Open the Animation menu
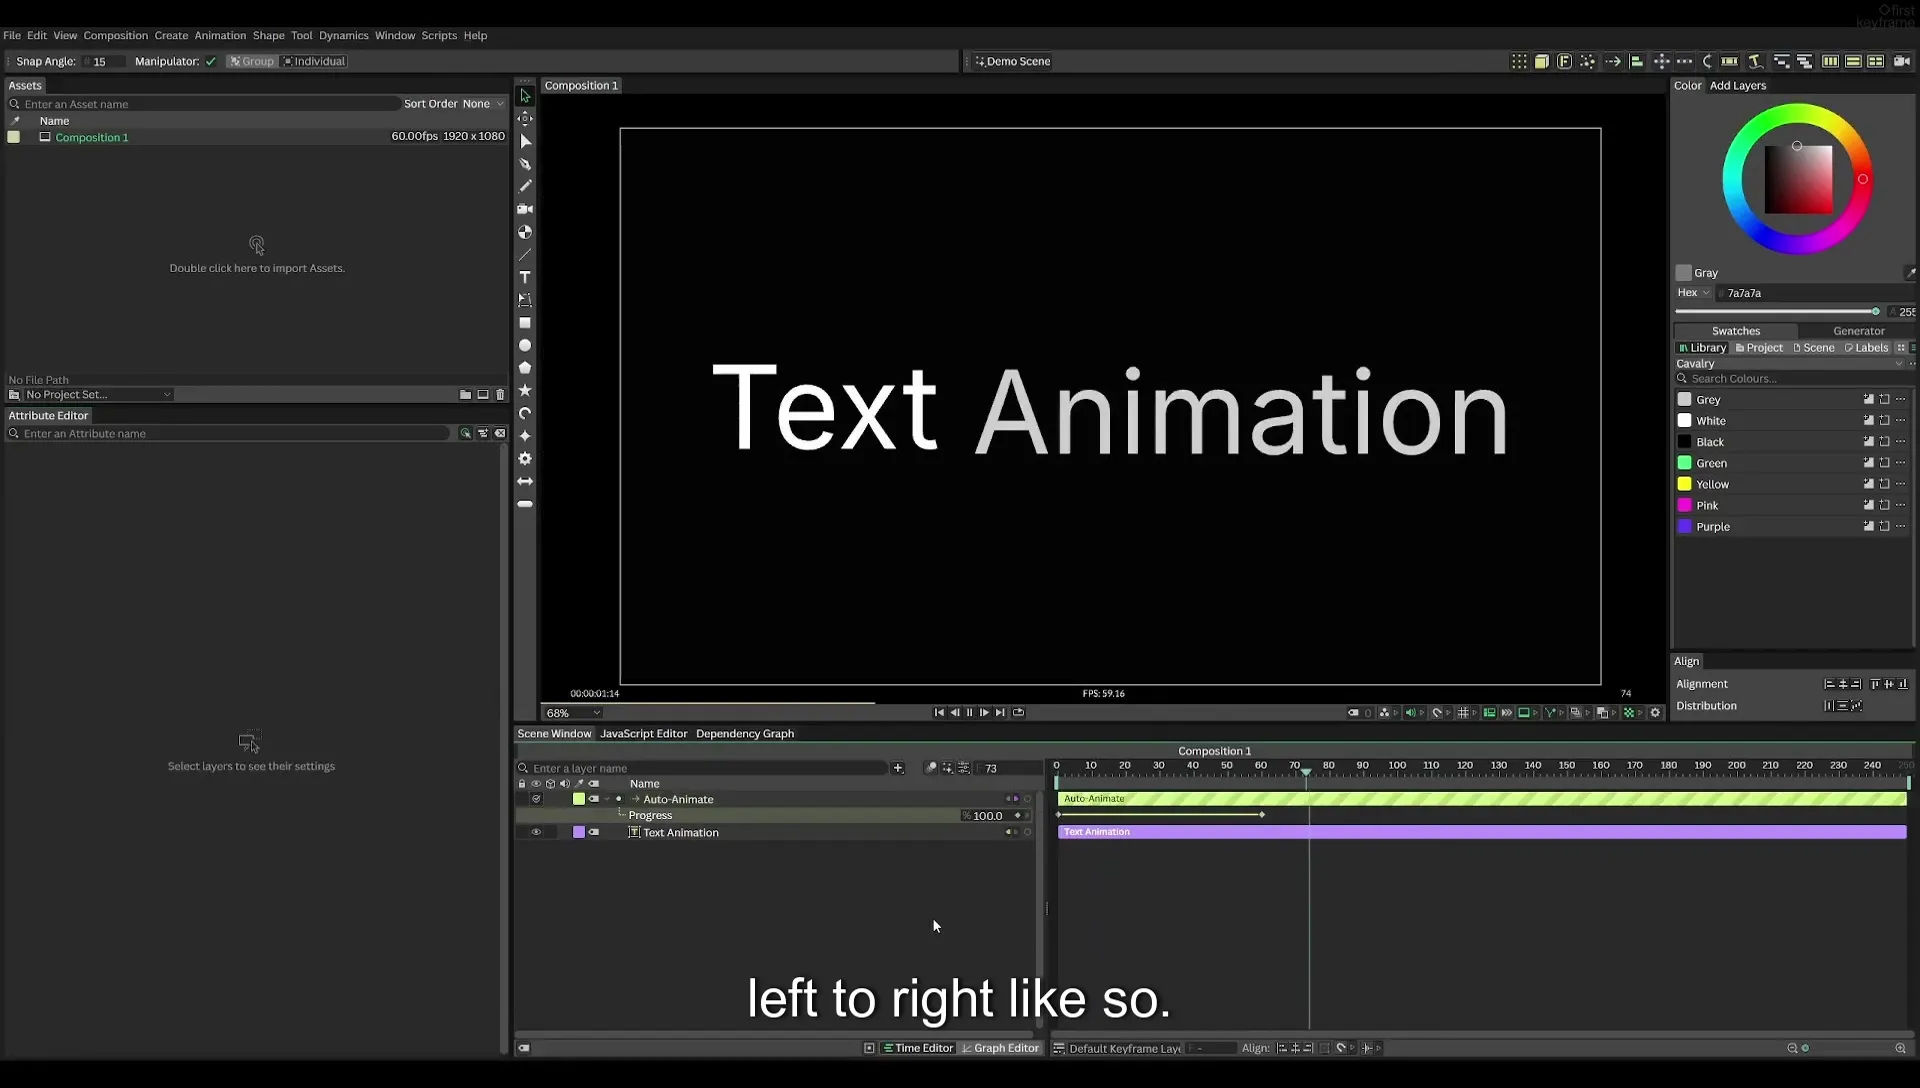This screenshot has width=1920, height=1088. point(220,36)
